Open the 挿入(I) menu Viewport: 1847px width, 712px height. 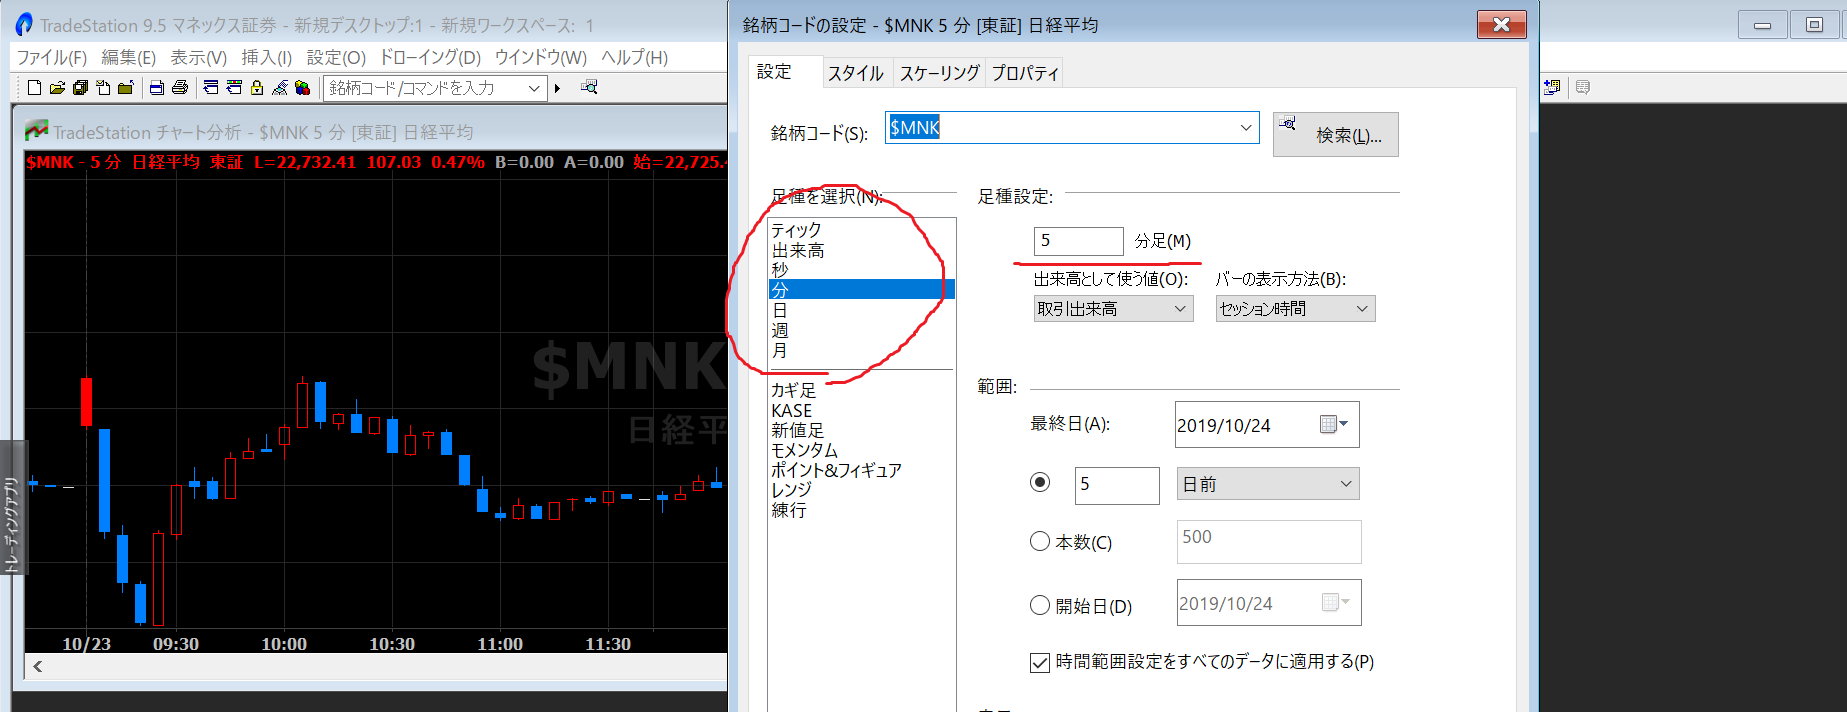pos(267,58)
